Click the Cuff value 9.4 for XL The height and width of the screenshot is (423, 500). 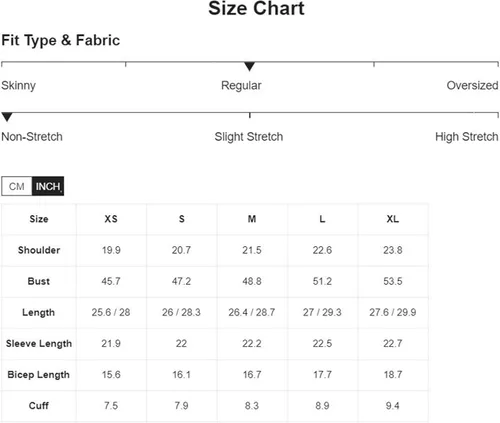[x=393, y=406]
